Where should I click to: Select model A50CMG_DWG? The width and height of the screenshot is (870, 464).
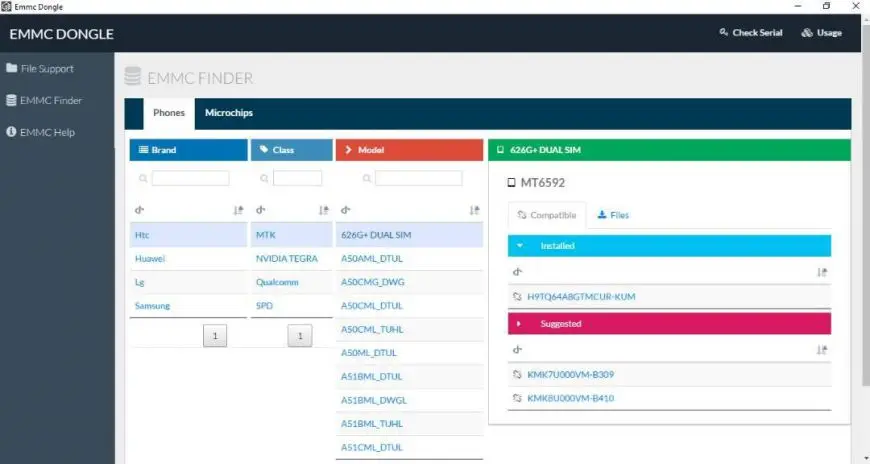pyautogui.click(x=409, y=282)
